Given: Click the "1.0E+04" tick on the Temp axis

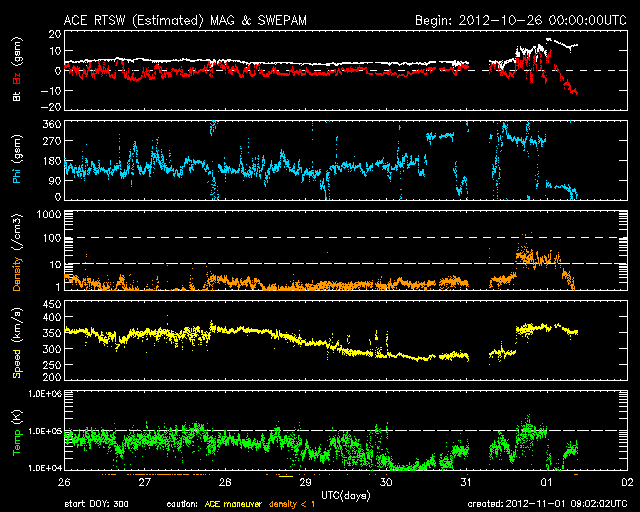Looking at the screenshot, I should [45, 468].
